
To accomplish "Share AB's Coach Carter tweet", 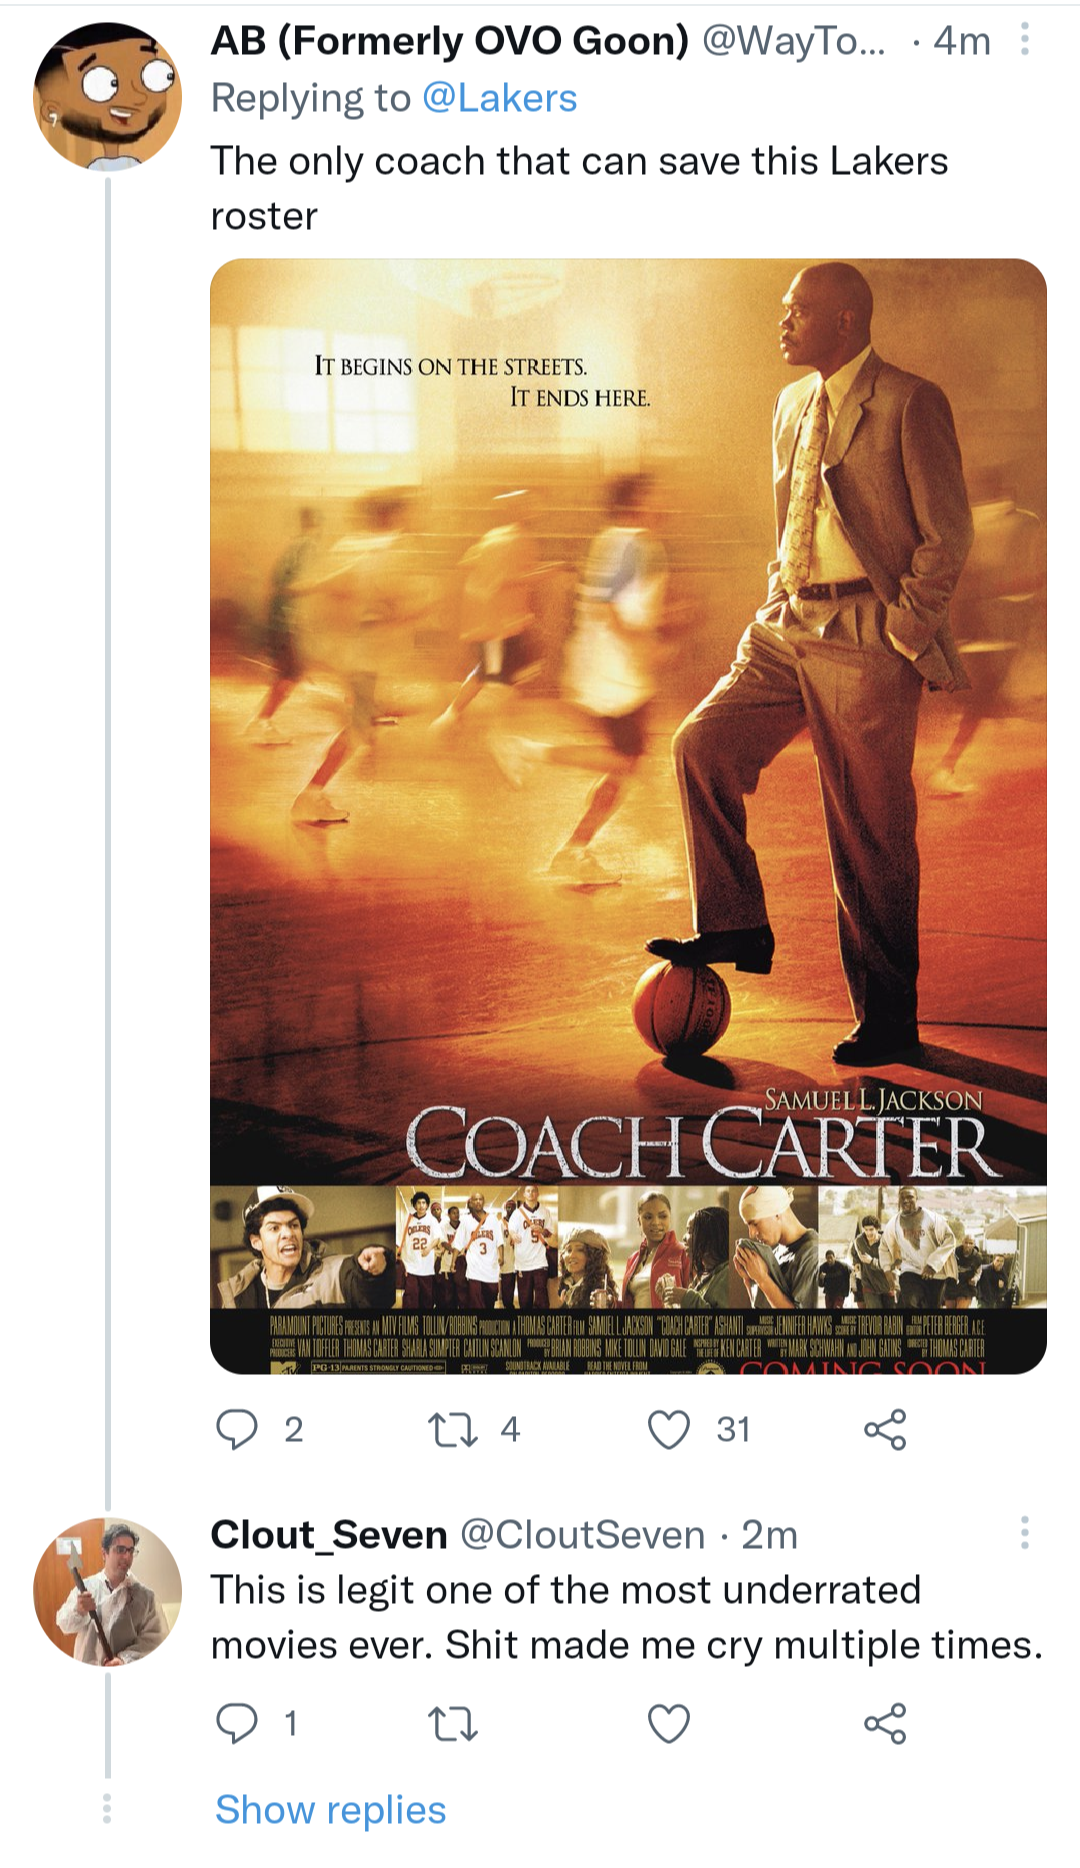I will click(885, 1429).
